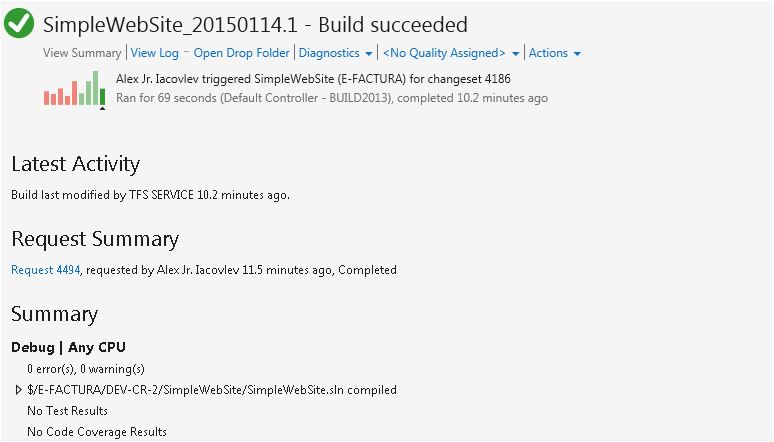
Task: Open the View Log link
Action: pos(155,53)
